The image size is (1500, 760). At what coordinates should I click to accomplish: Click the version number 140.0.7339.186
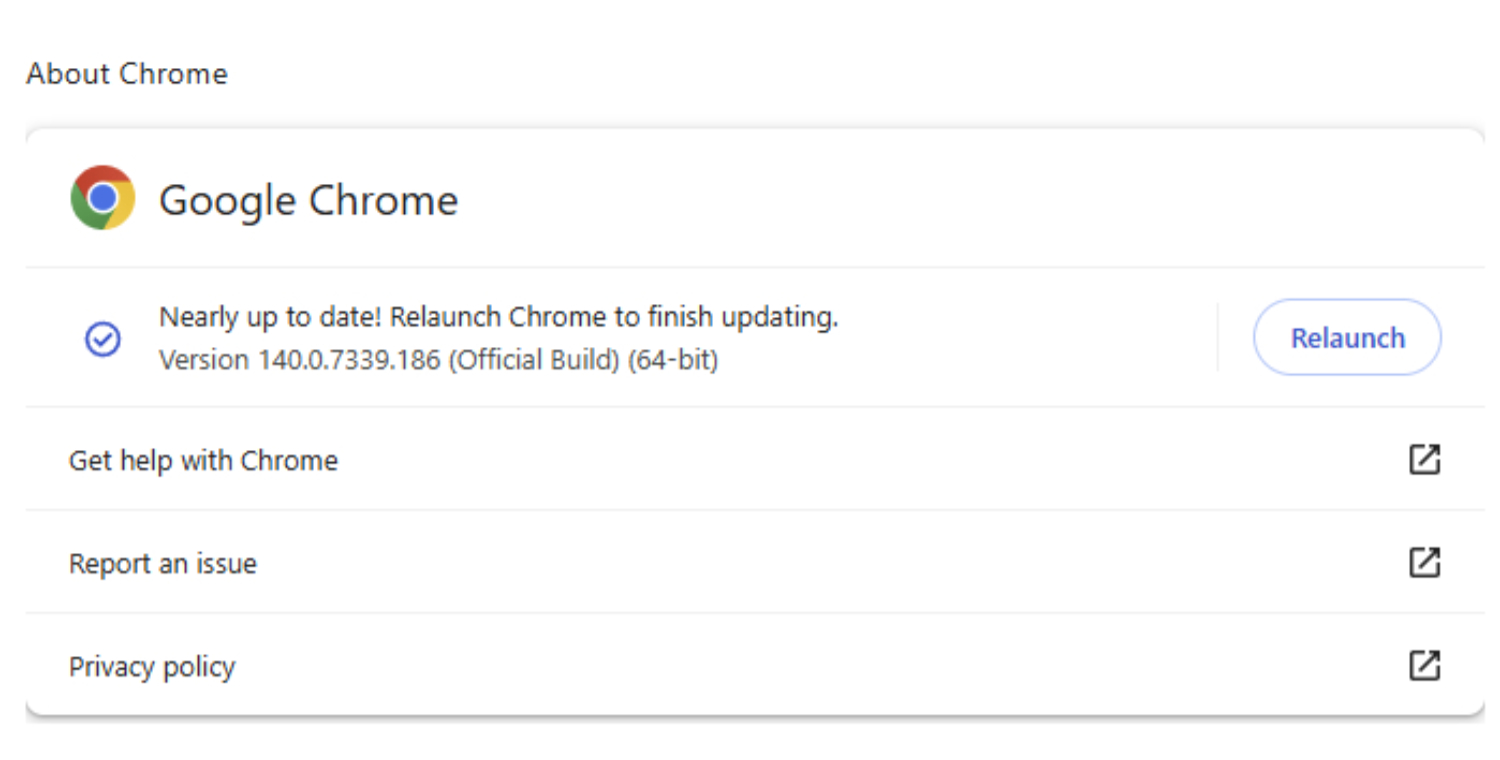click(x=349, y=360)
